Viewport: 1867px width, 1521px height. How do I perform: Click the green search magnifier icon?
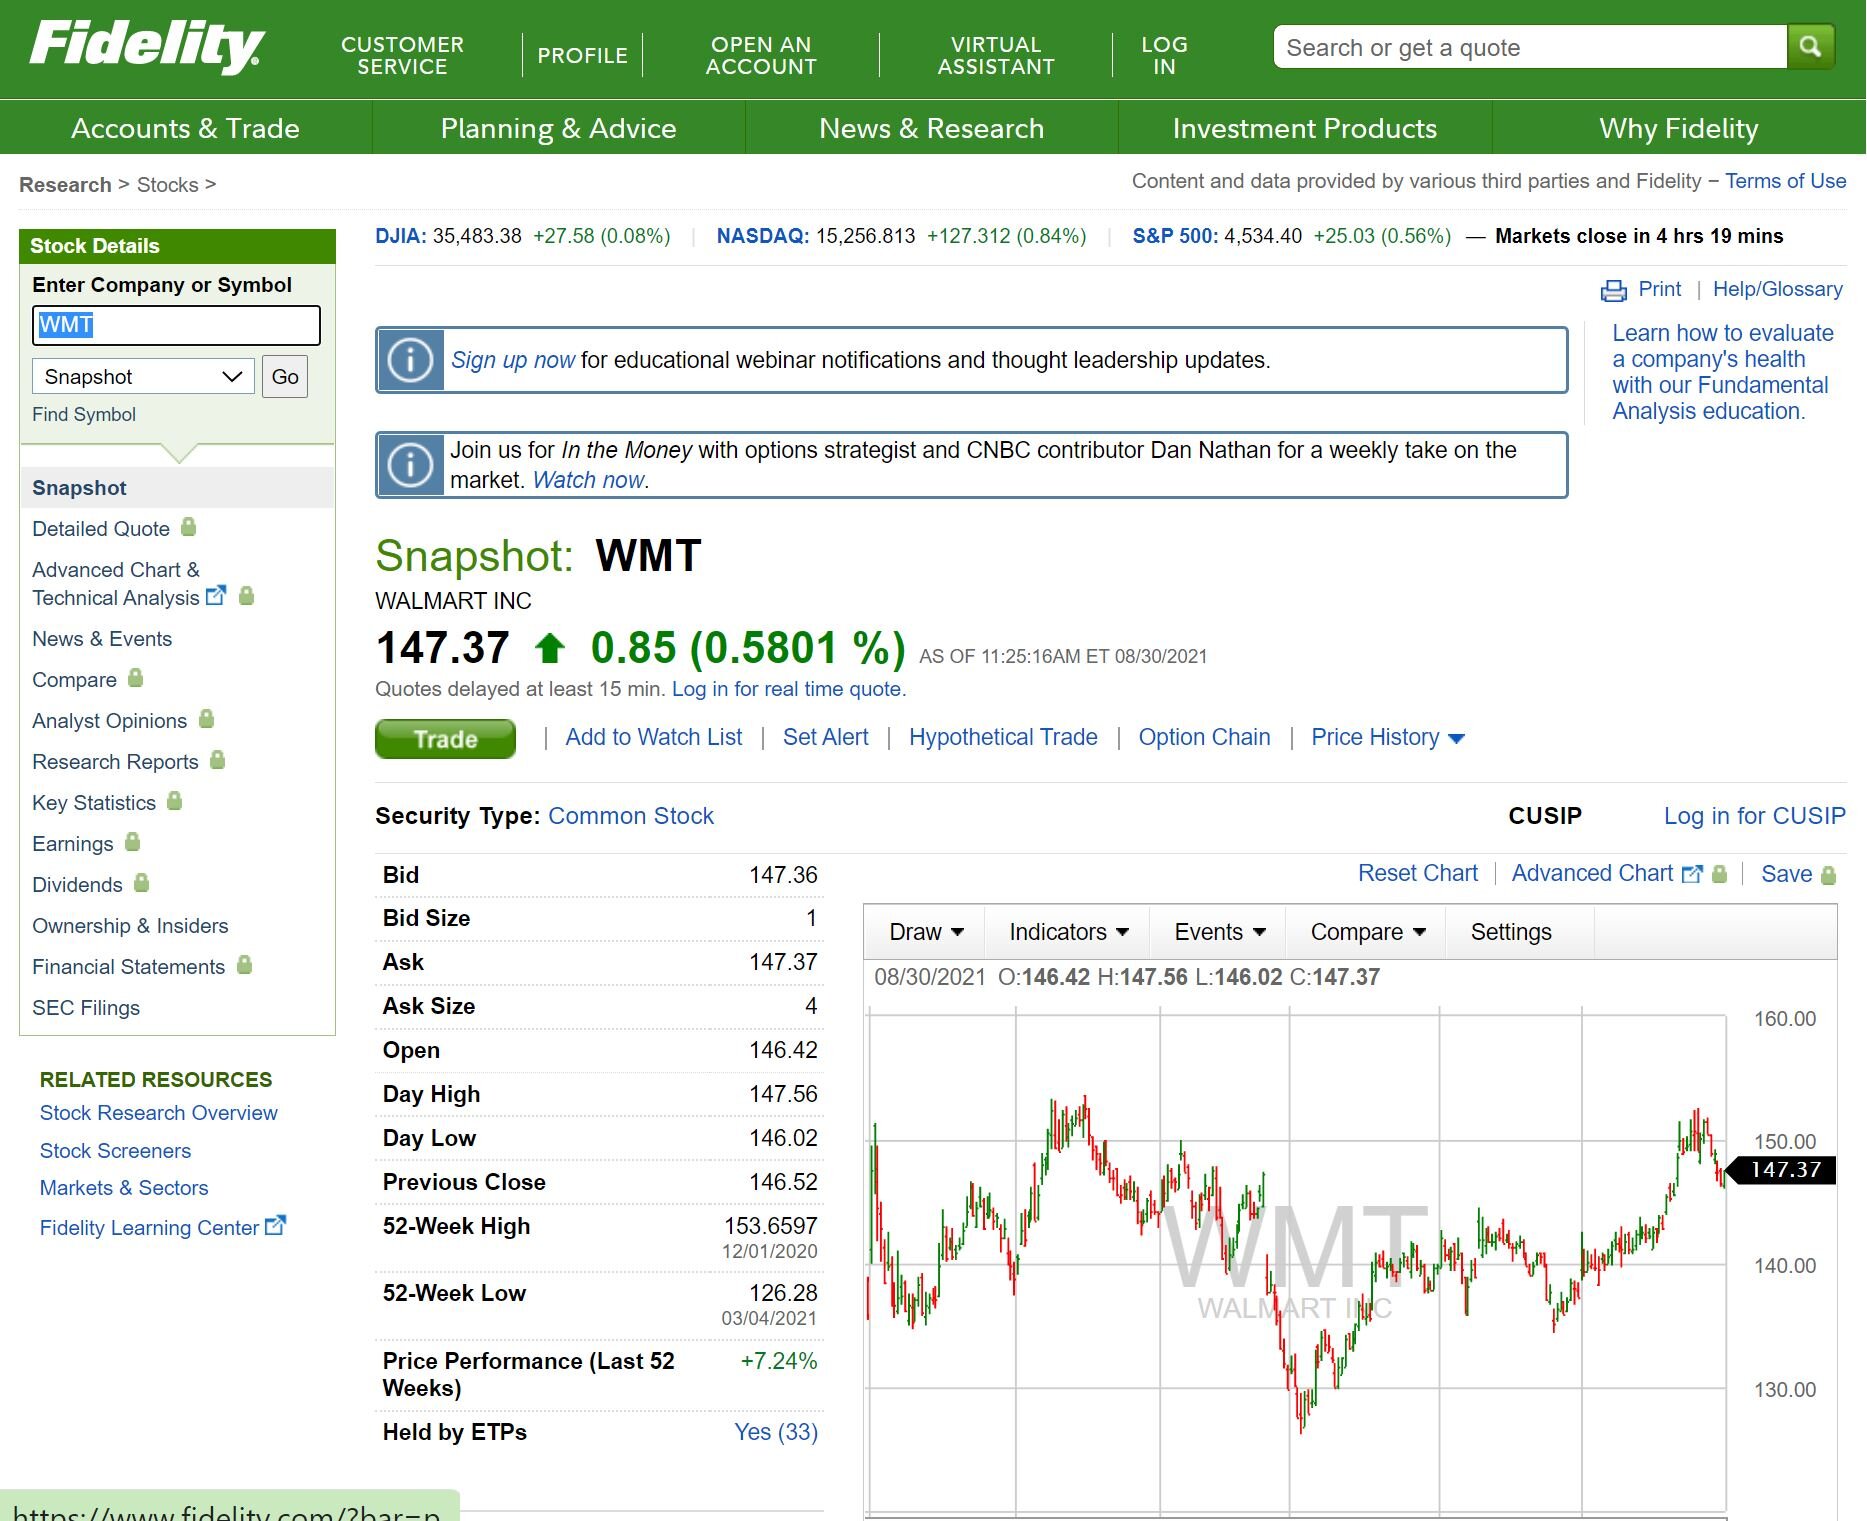point(1810,47)
